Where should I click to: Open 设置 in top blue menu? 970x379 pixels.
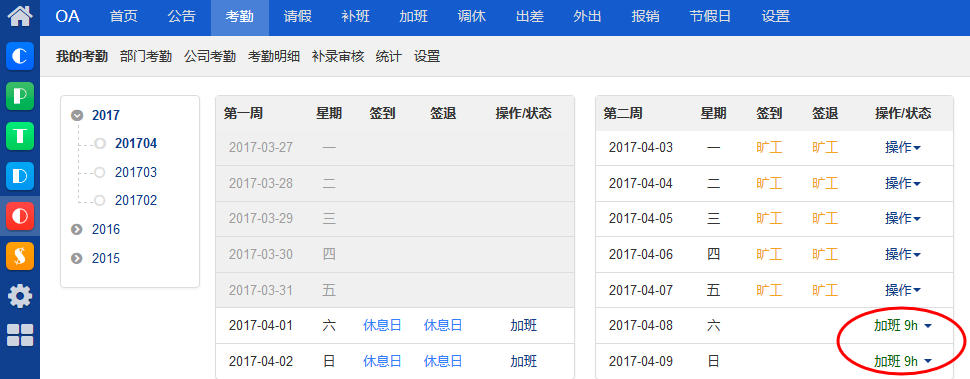pos(776,17)
